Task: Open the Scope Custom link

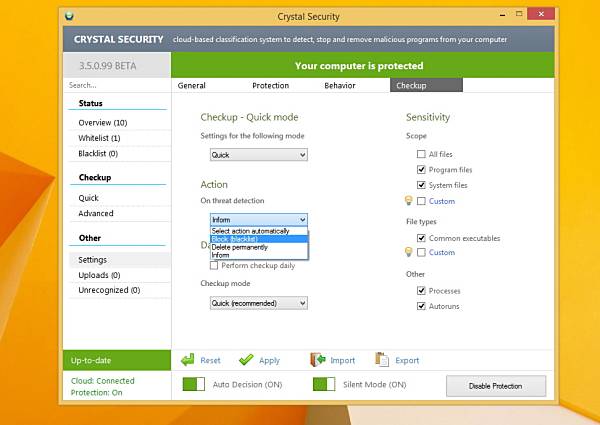Action: point(442,201)
